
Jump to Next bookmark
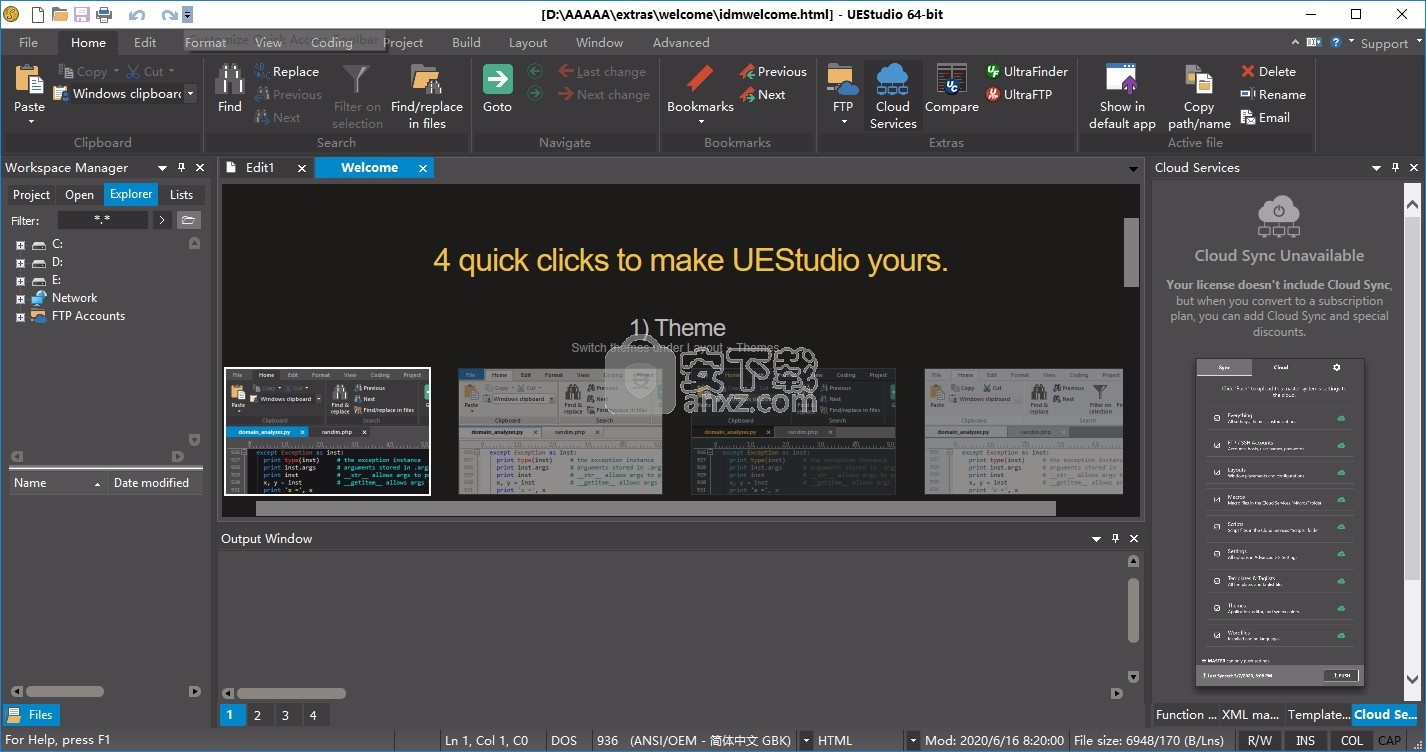(x=763, y=94)
